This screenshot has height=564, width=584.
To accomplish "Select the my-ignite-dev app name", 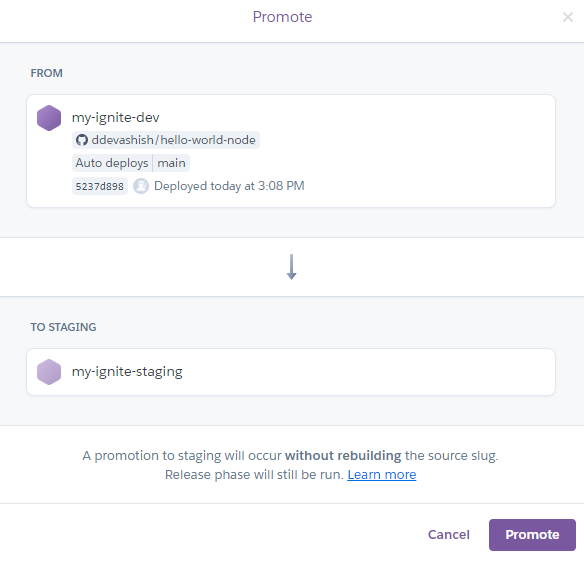I will pyautogui.click(x=115, y=117).
